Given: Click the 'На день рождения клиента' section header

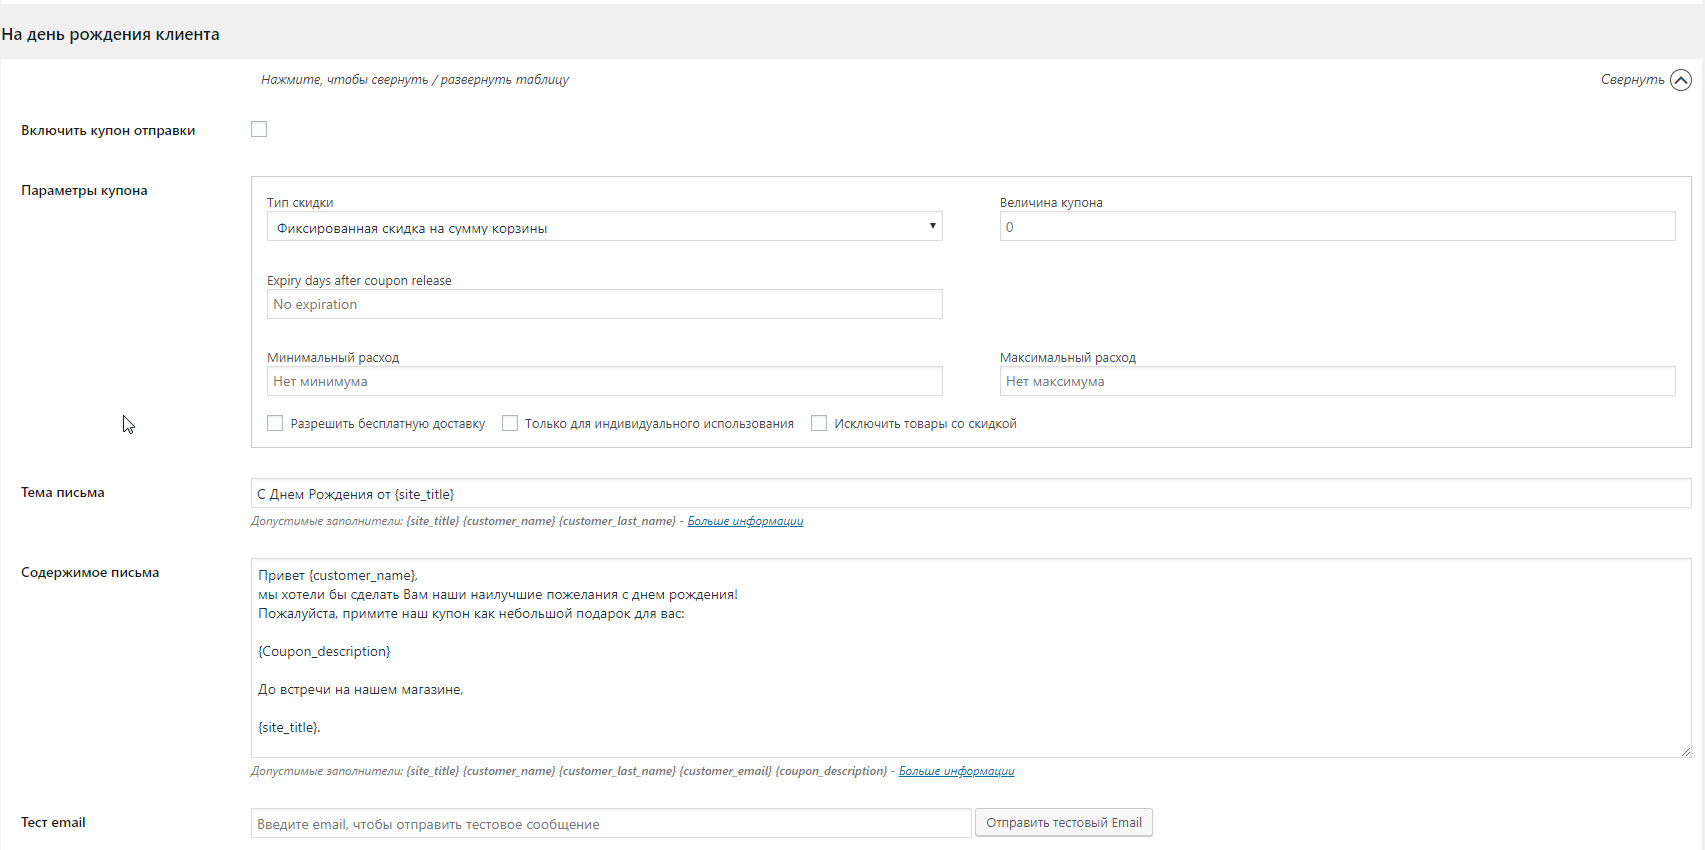Looking at the screenshot, I should [111, 34].
